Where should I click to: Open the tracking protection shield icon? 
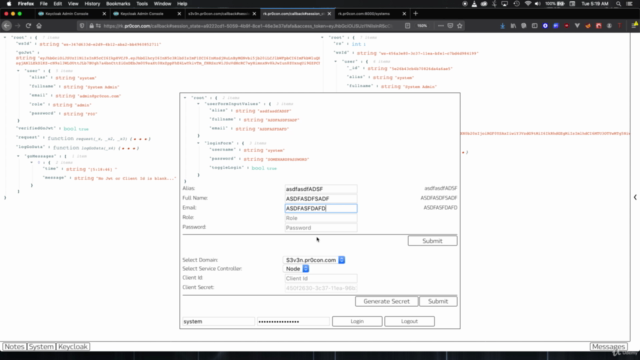pyautogui.click(x=82, y=26)
